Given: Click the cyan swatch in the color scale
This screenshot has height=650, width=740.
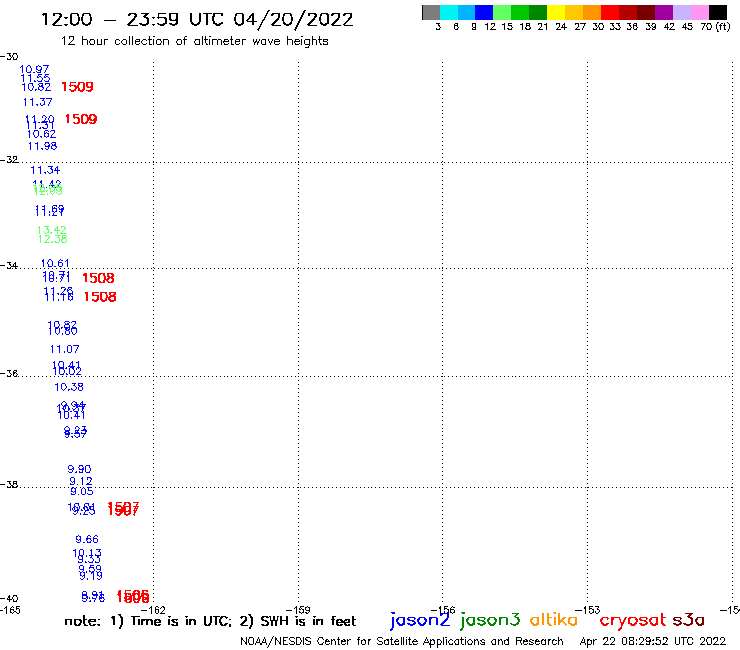Looking at the screenshot, I should 449,12.
